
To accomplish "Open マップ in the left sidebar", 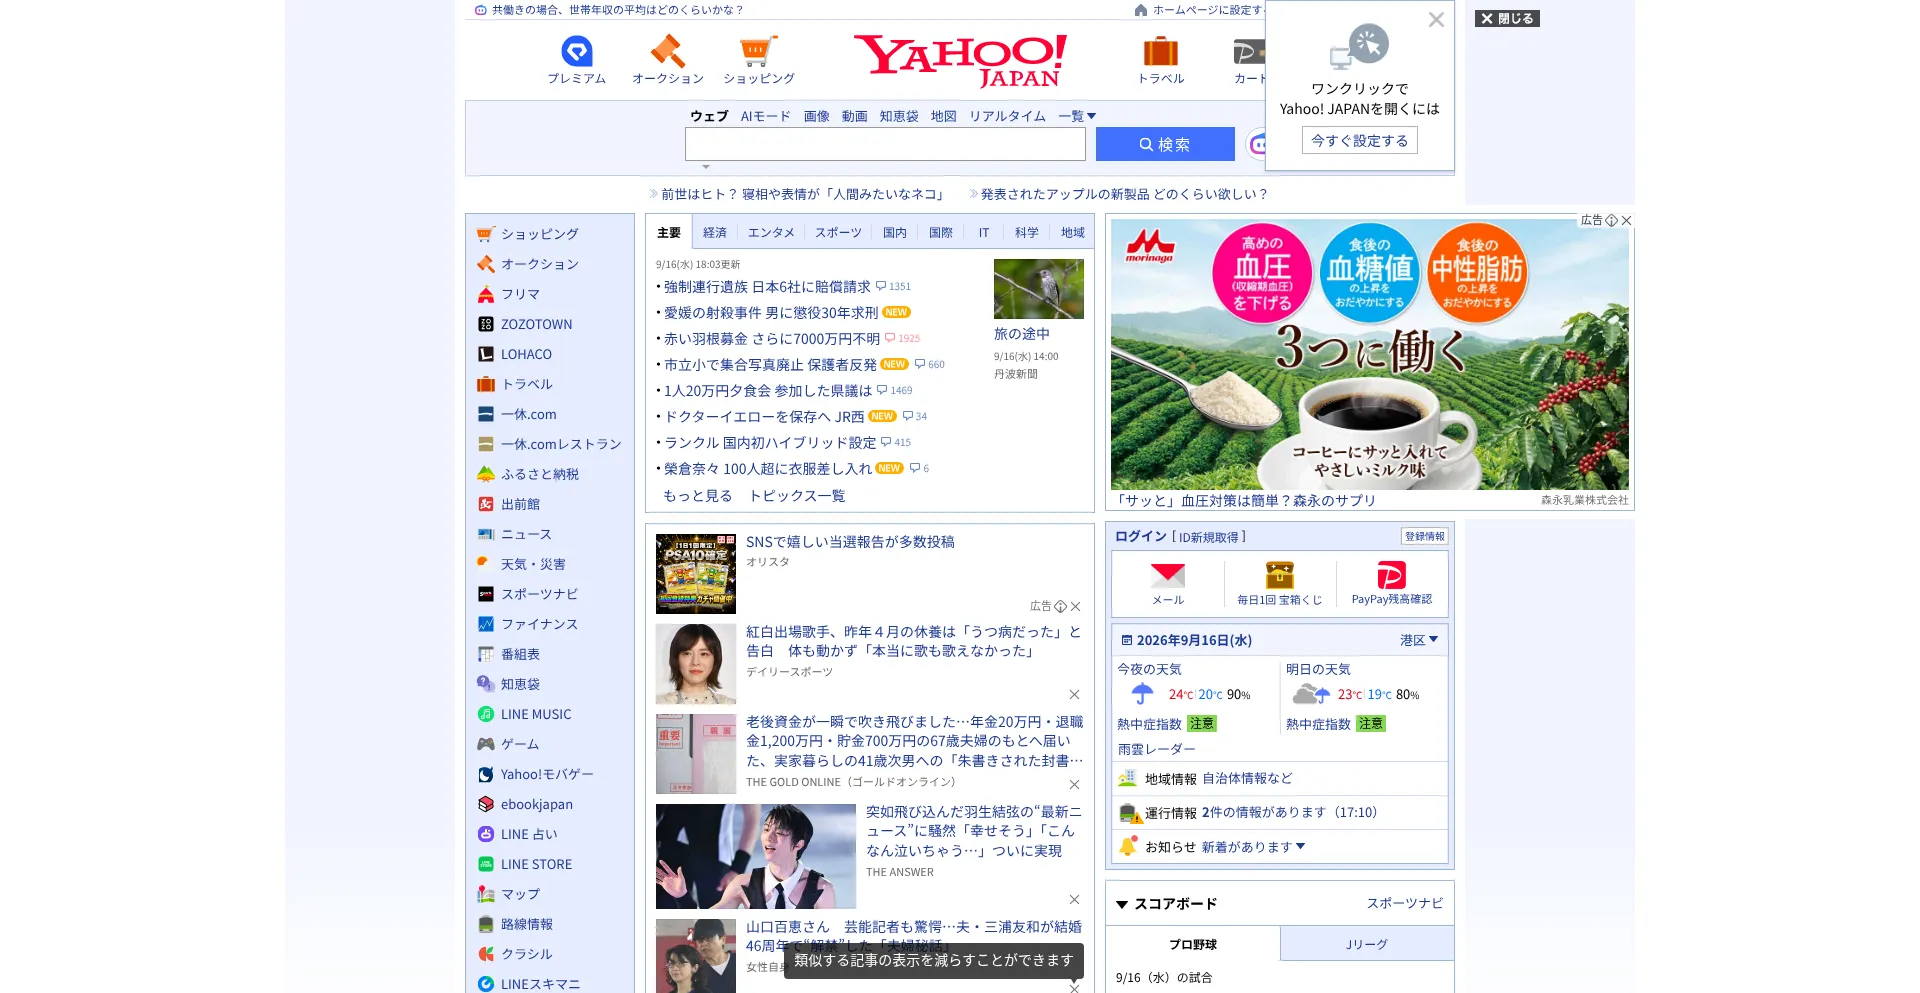I will click(x=520, y=894).
